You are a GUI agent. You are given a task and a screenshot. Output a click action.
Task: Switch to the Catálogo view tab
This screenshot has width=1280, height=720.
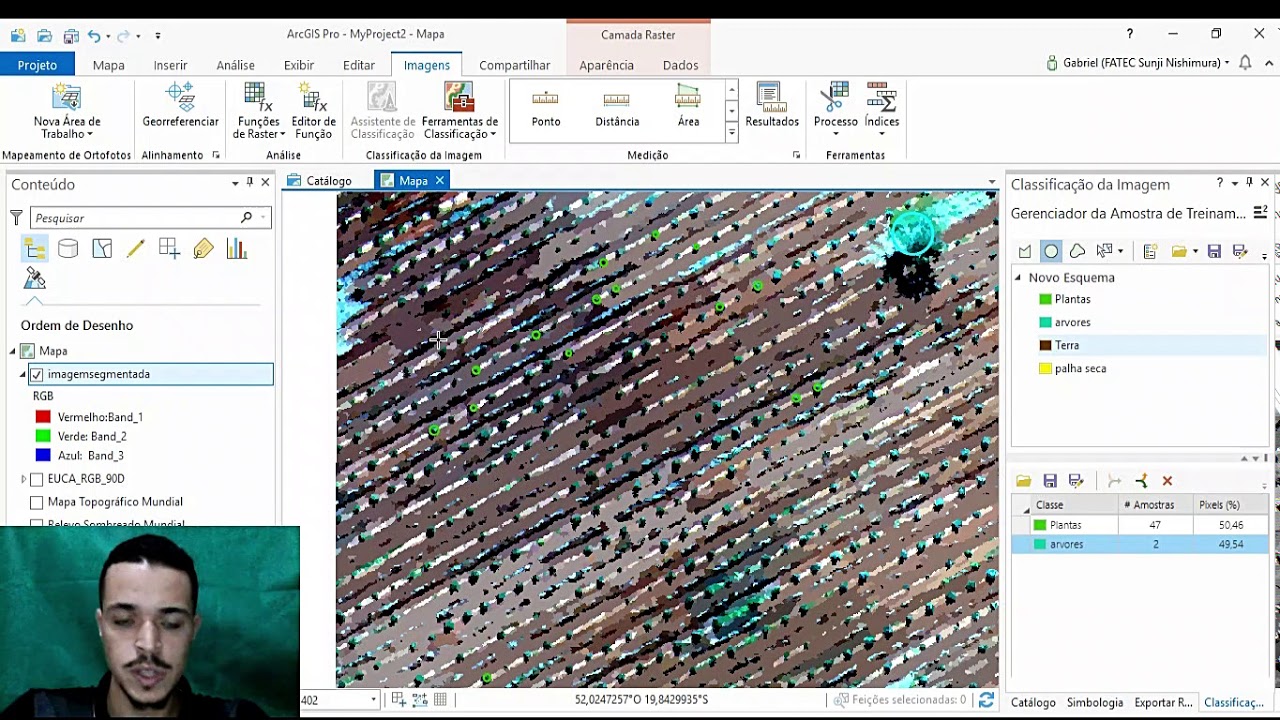point(320,181)
